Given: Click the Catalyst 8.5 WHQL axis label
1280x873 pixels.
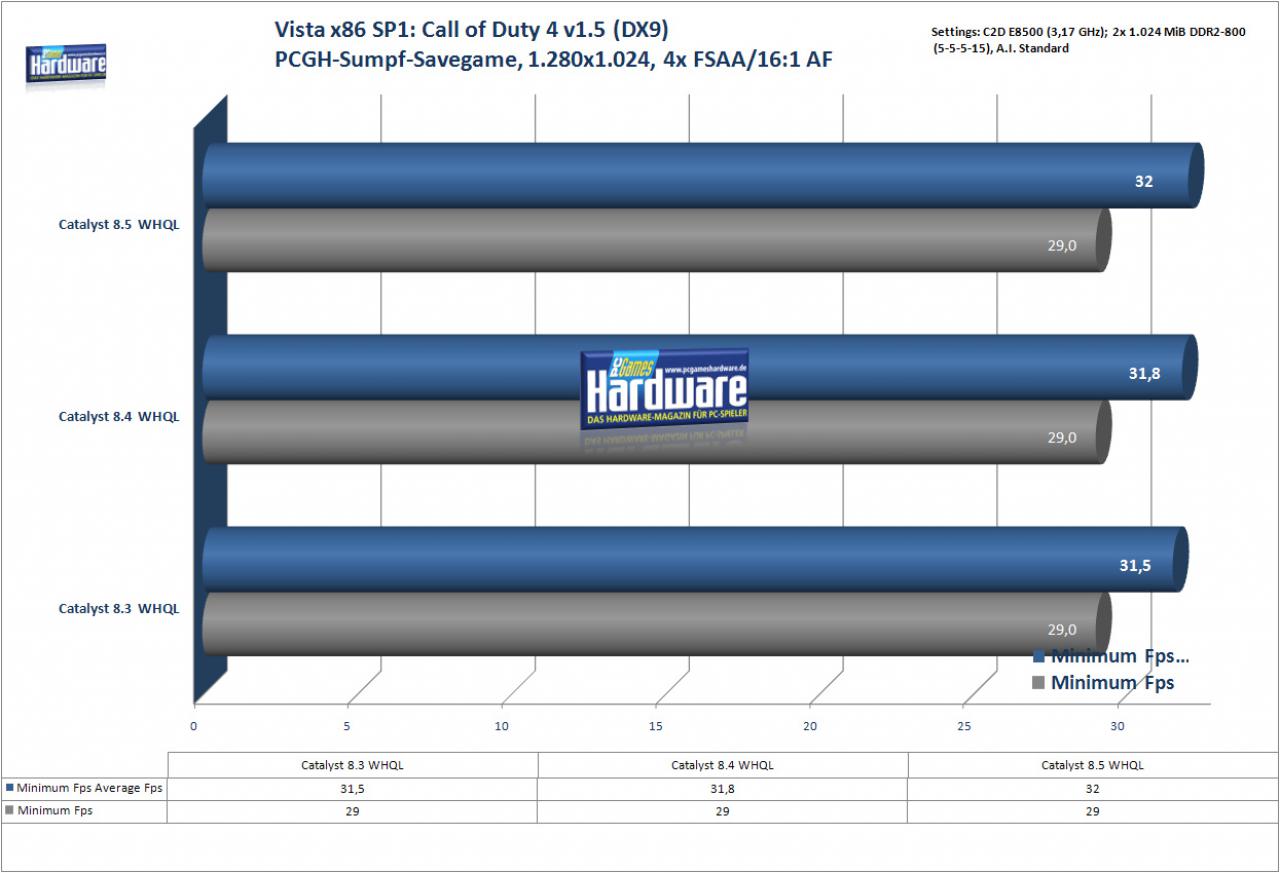Looking at the screenshot, I should pyautogui.click(x=119, y=225).
